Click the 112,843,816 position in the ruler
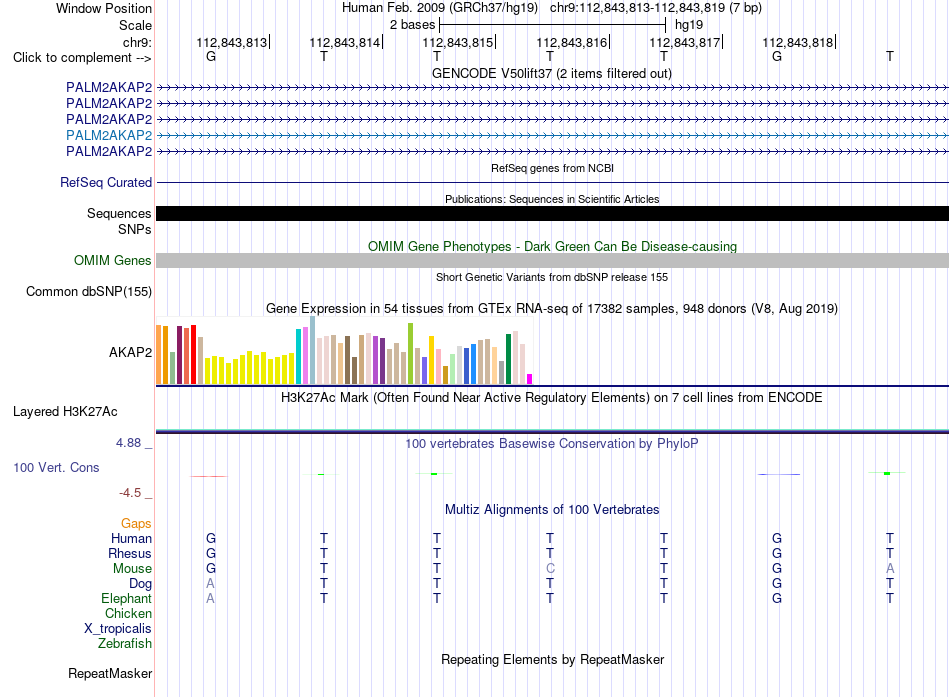Viewport: 950px width, 697px height. [572, 42]
